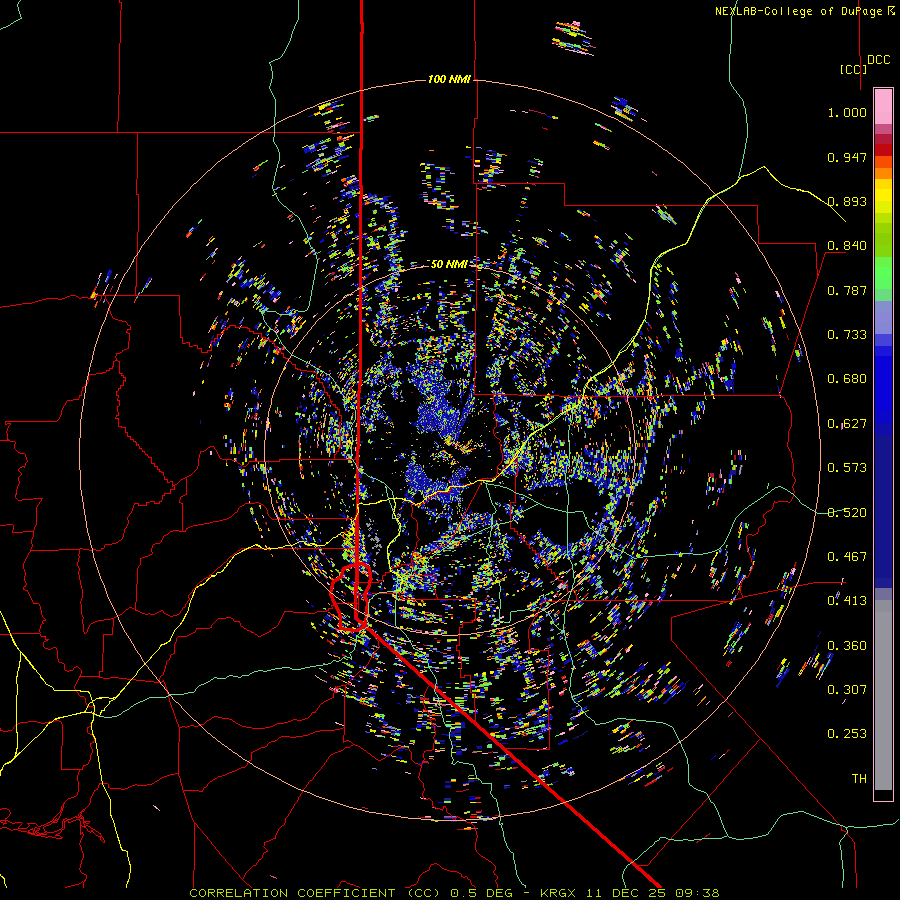
Task: Click the 0.467 color scale value
Action: click(847, 557)
